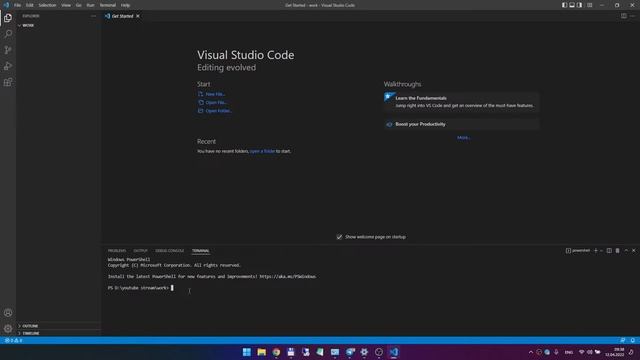Click the New File... link
The height and width of the screenshot is (360, 640).
[x=211, y=94]
